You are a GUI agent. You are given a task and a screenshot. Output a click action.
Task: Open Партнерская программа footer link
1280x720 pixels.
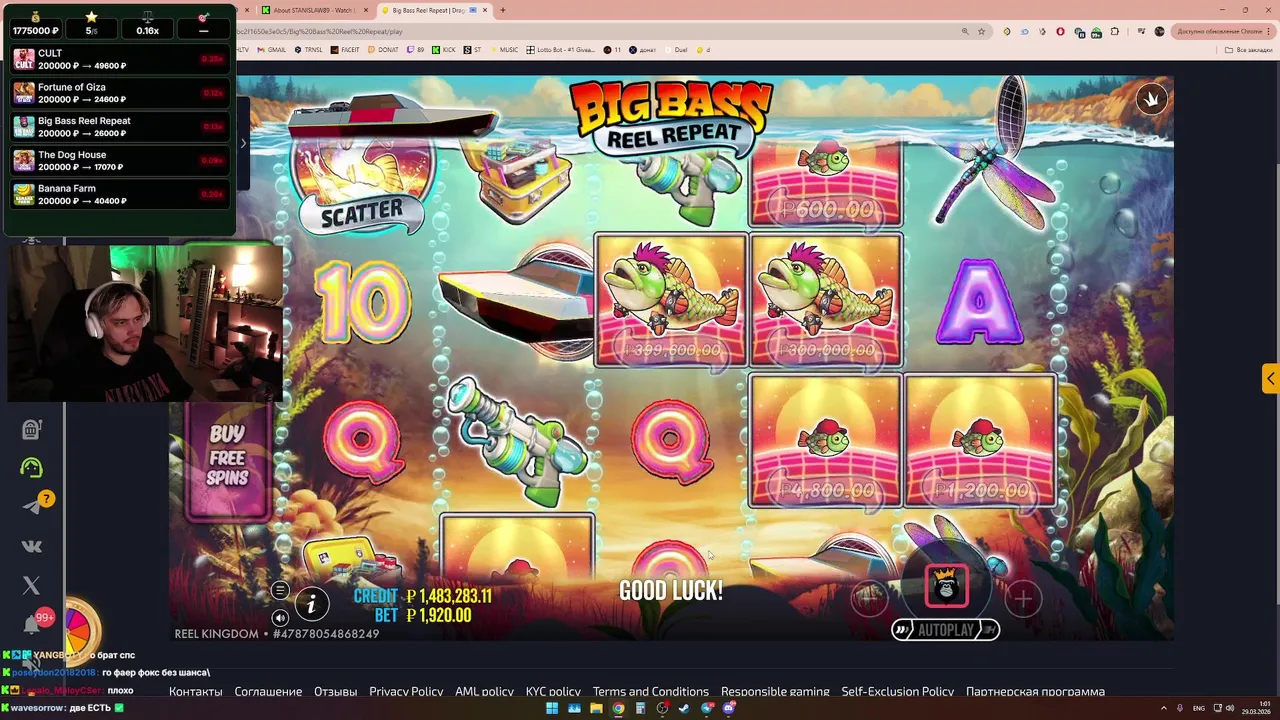click(x=1035, y=691)
